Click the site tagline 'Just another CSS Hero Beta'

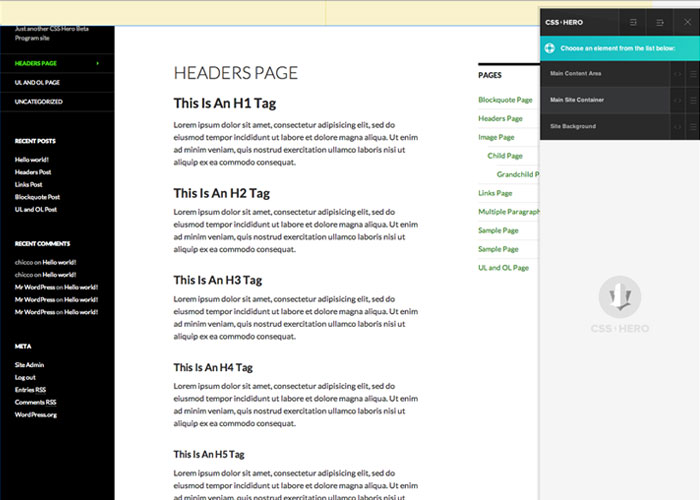coord(52,29)
